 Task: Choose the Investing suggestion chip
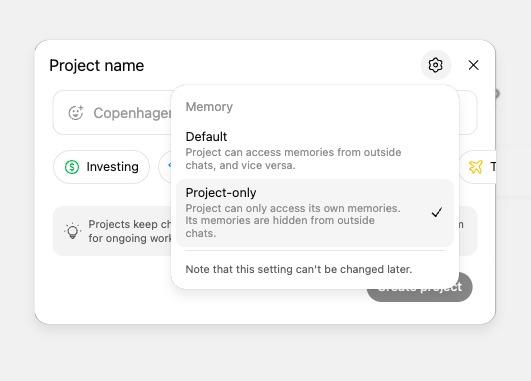101,167
